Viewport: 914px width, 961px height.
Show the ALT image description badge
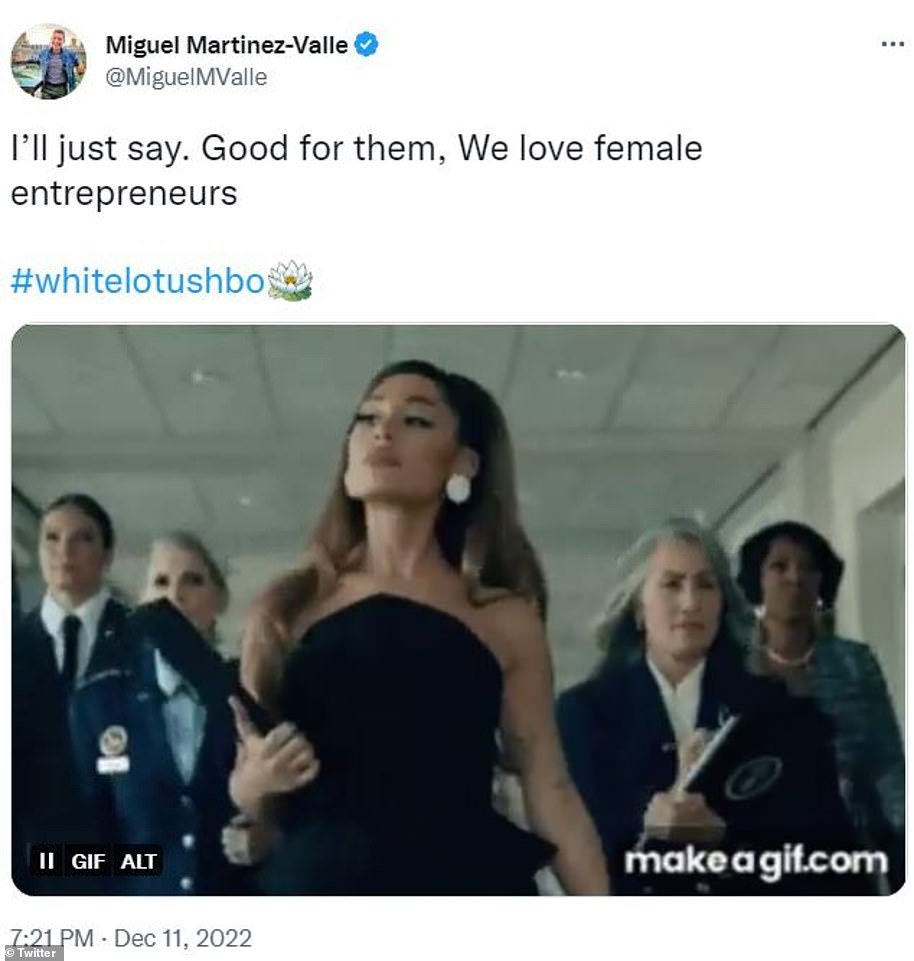tap(139, 861)
